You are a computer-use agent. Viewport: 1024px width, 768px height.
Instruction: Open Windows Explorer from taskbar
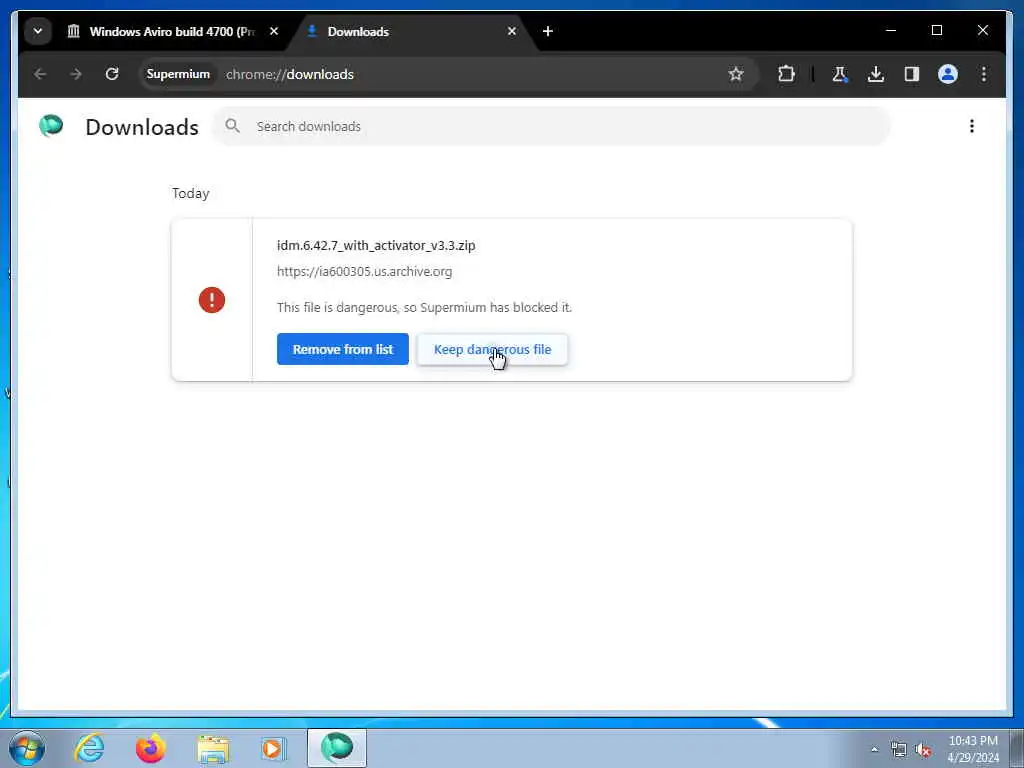(213, 748)
